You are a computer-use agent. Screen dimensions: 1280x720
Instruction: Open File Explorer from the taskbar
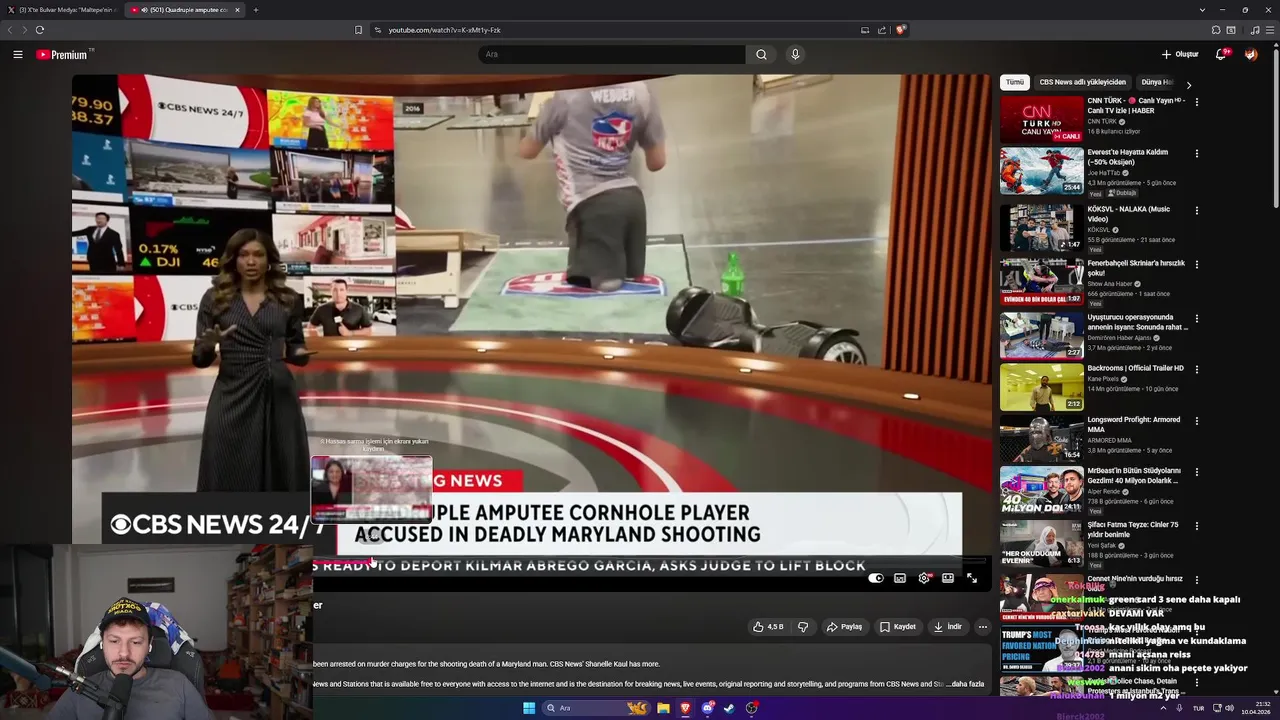pyautogui.click(x=663, y=708)
